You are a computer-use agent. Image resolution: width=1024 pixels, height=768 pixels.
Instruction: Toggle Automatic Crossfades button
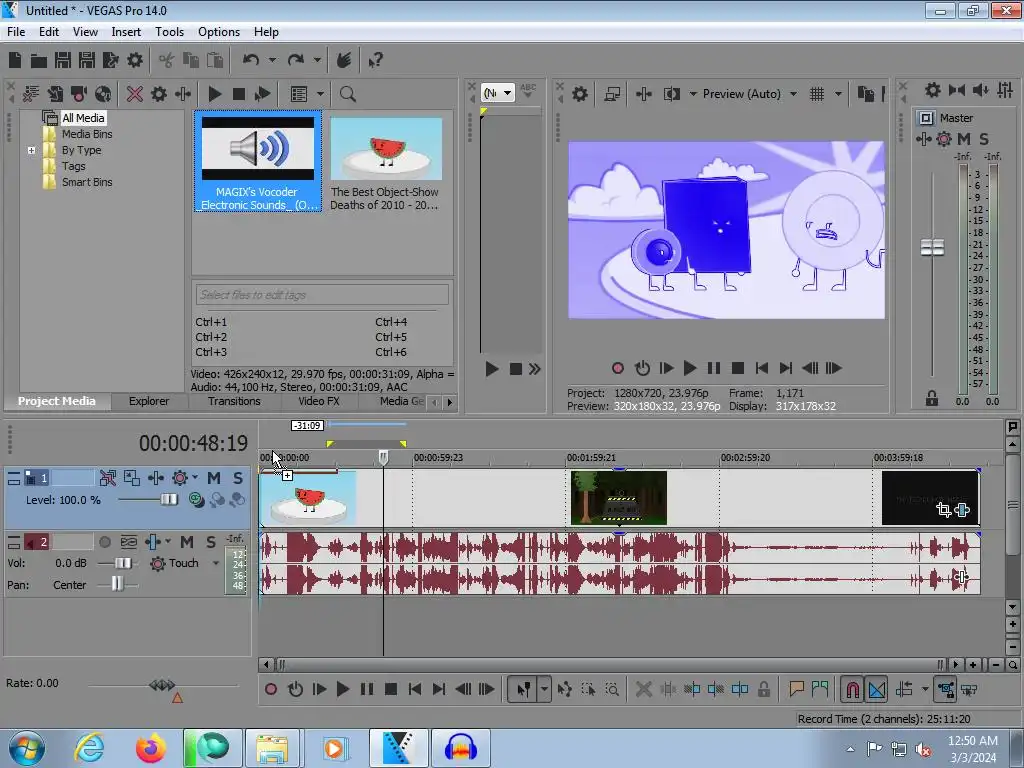tap(876, 689)
